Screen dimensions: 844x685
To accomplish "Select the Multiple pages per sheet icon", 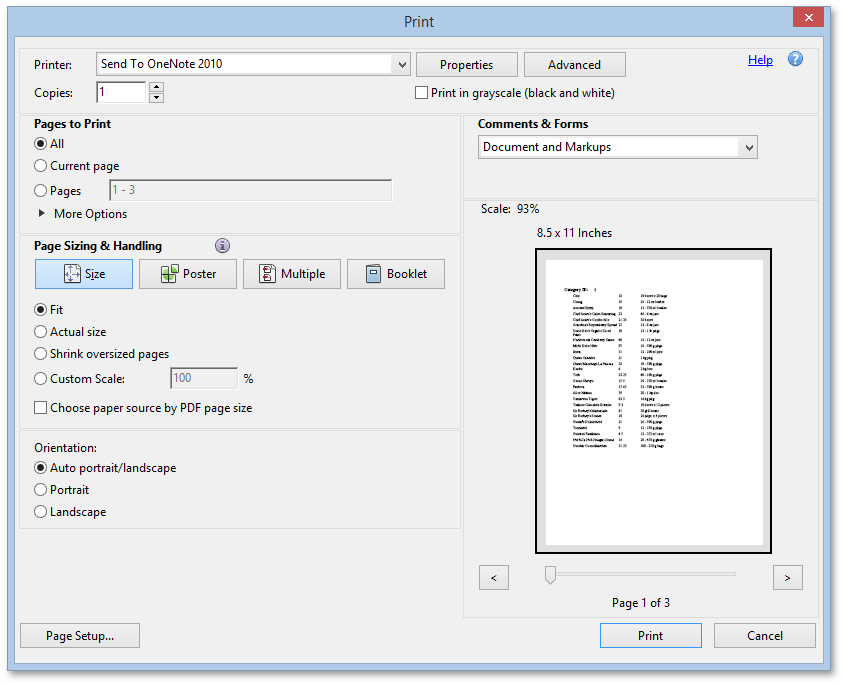I will pos(291,273).
